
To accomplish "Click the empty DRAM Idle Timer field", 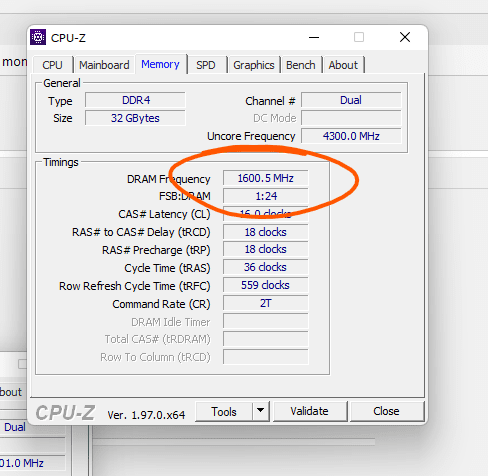I will pos(266,321).
